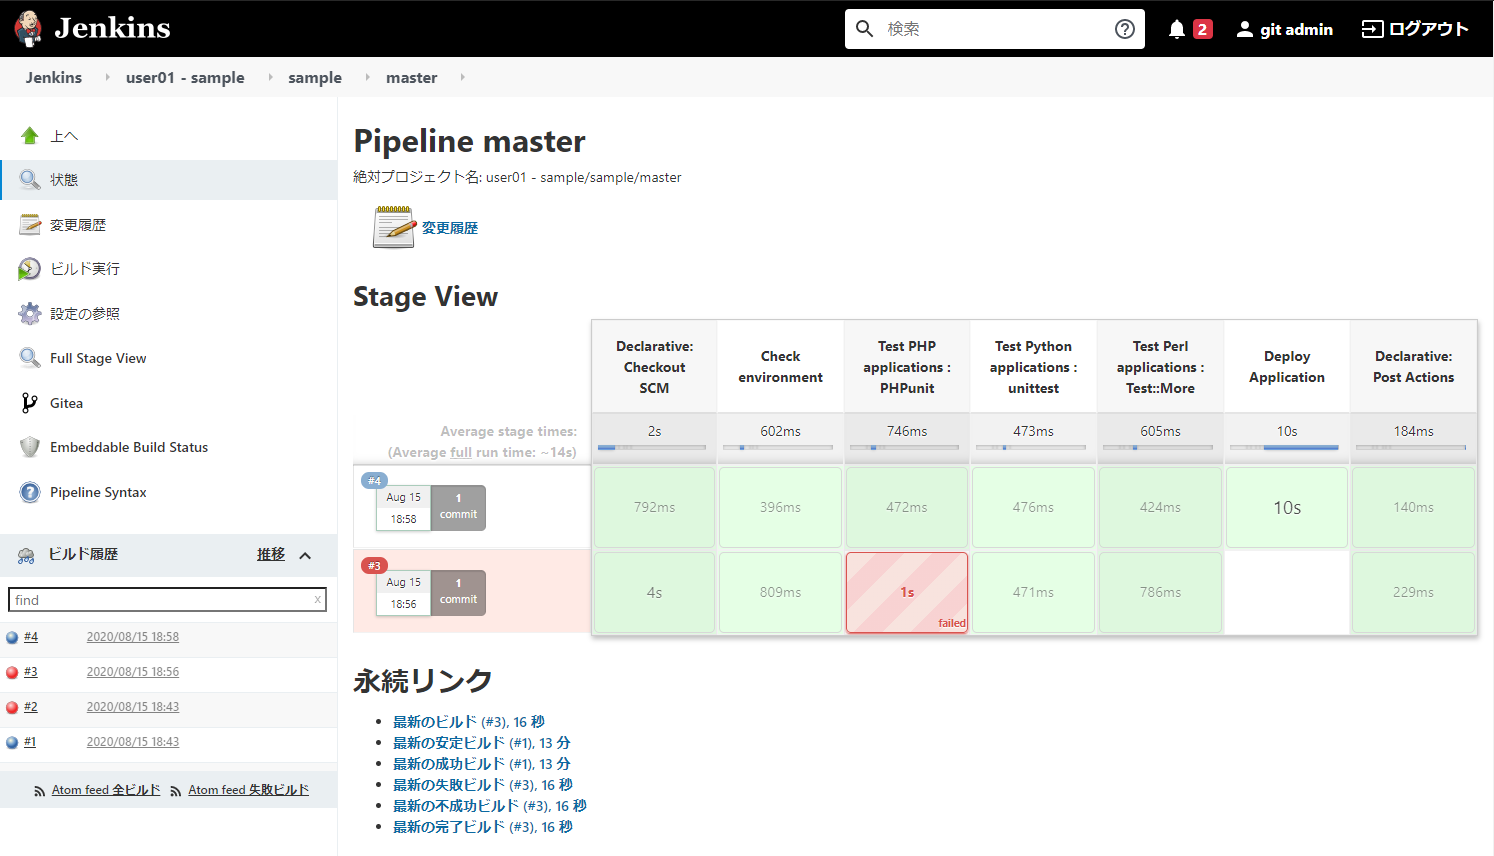Open build #4 link in history
The image size is (1494, 856).
(x=31, y=637)
